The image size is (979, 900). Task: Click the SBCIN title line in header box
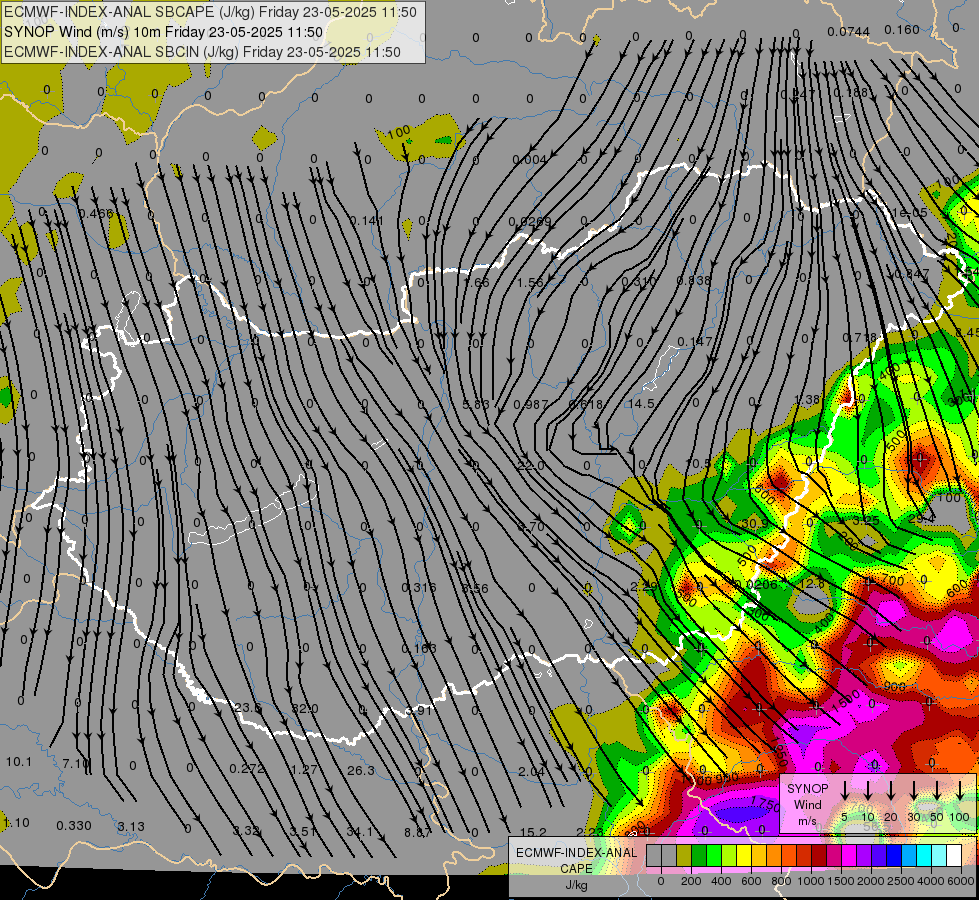(202, 52)
